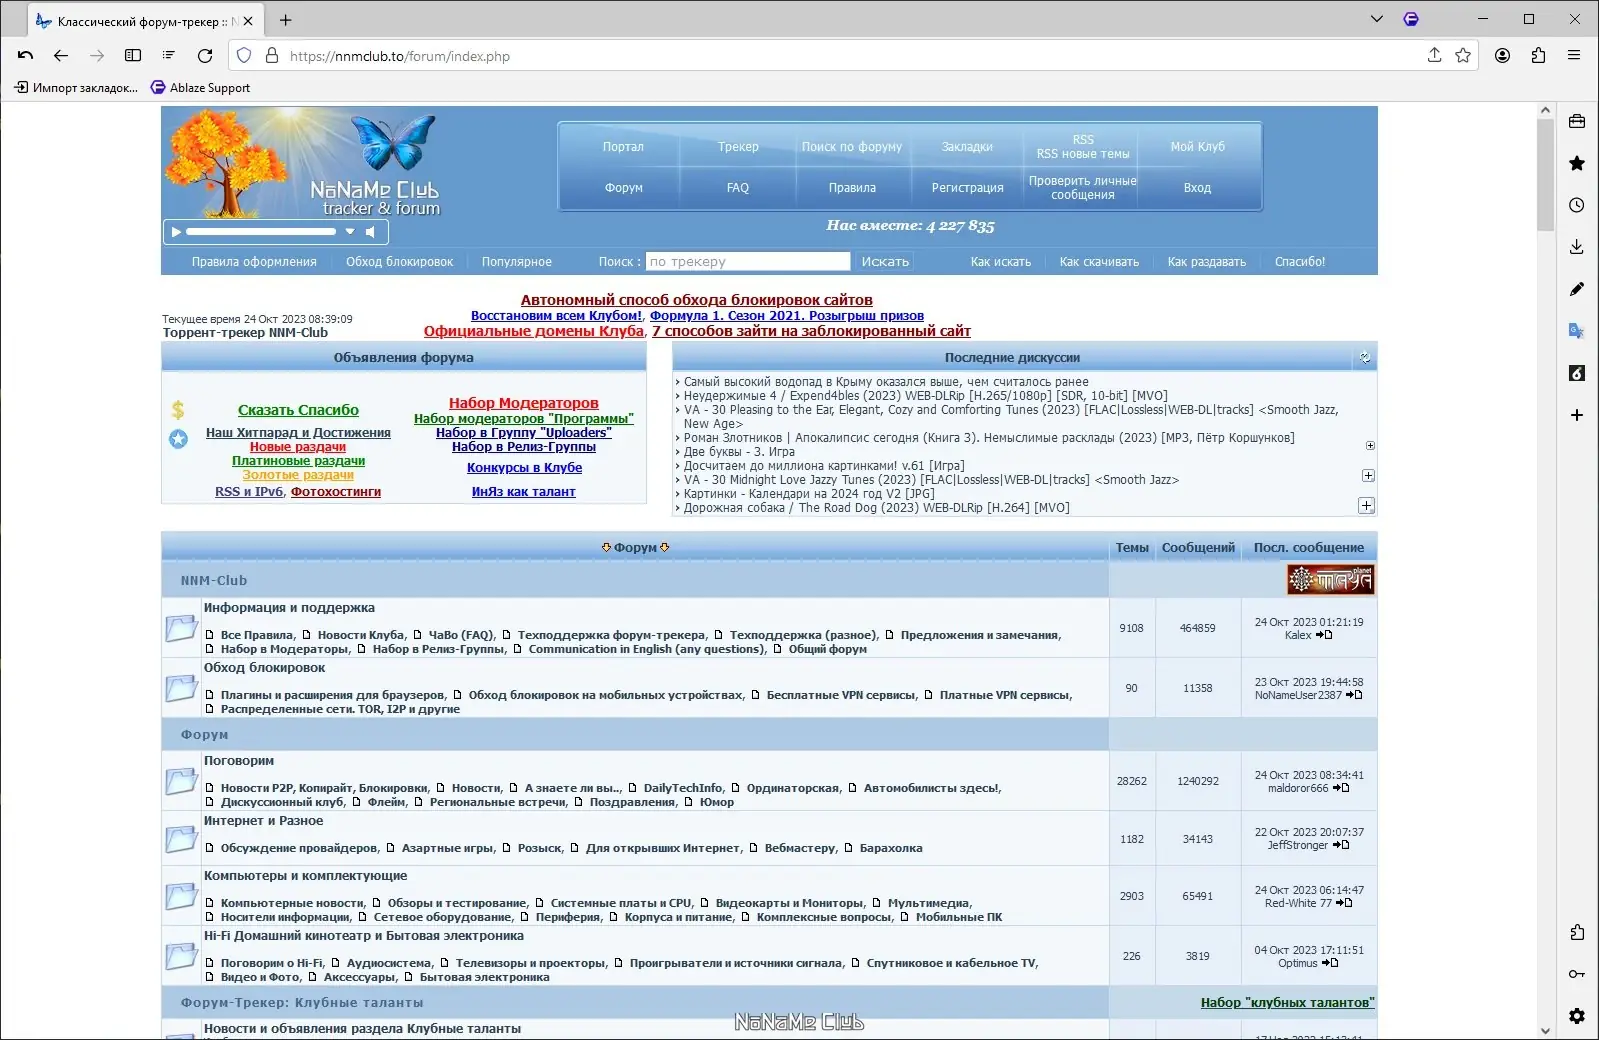1599x1040 pixels.
Task: Click the page vertical scrollbar thumb
Action: 1545,175
